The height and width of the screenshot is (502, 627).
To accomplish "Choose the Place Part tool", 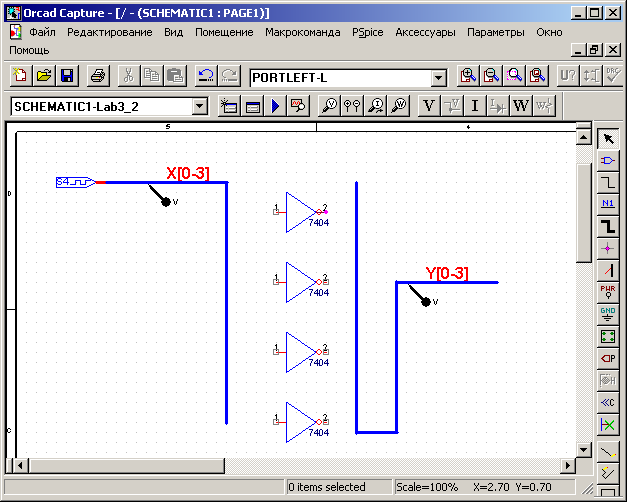I will click(608, 161).
